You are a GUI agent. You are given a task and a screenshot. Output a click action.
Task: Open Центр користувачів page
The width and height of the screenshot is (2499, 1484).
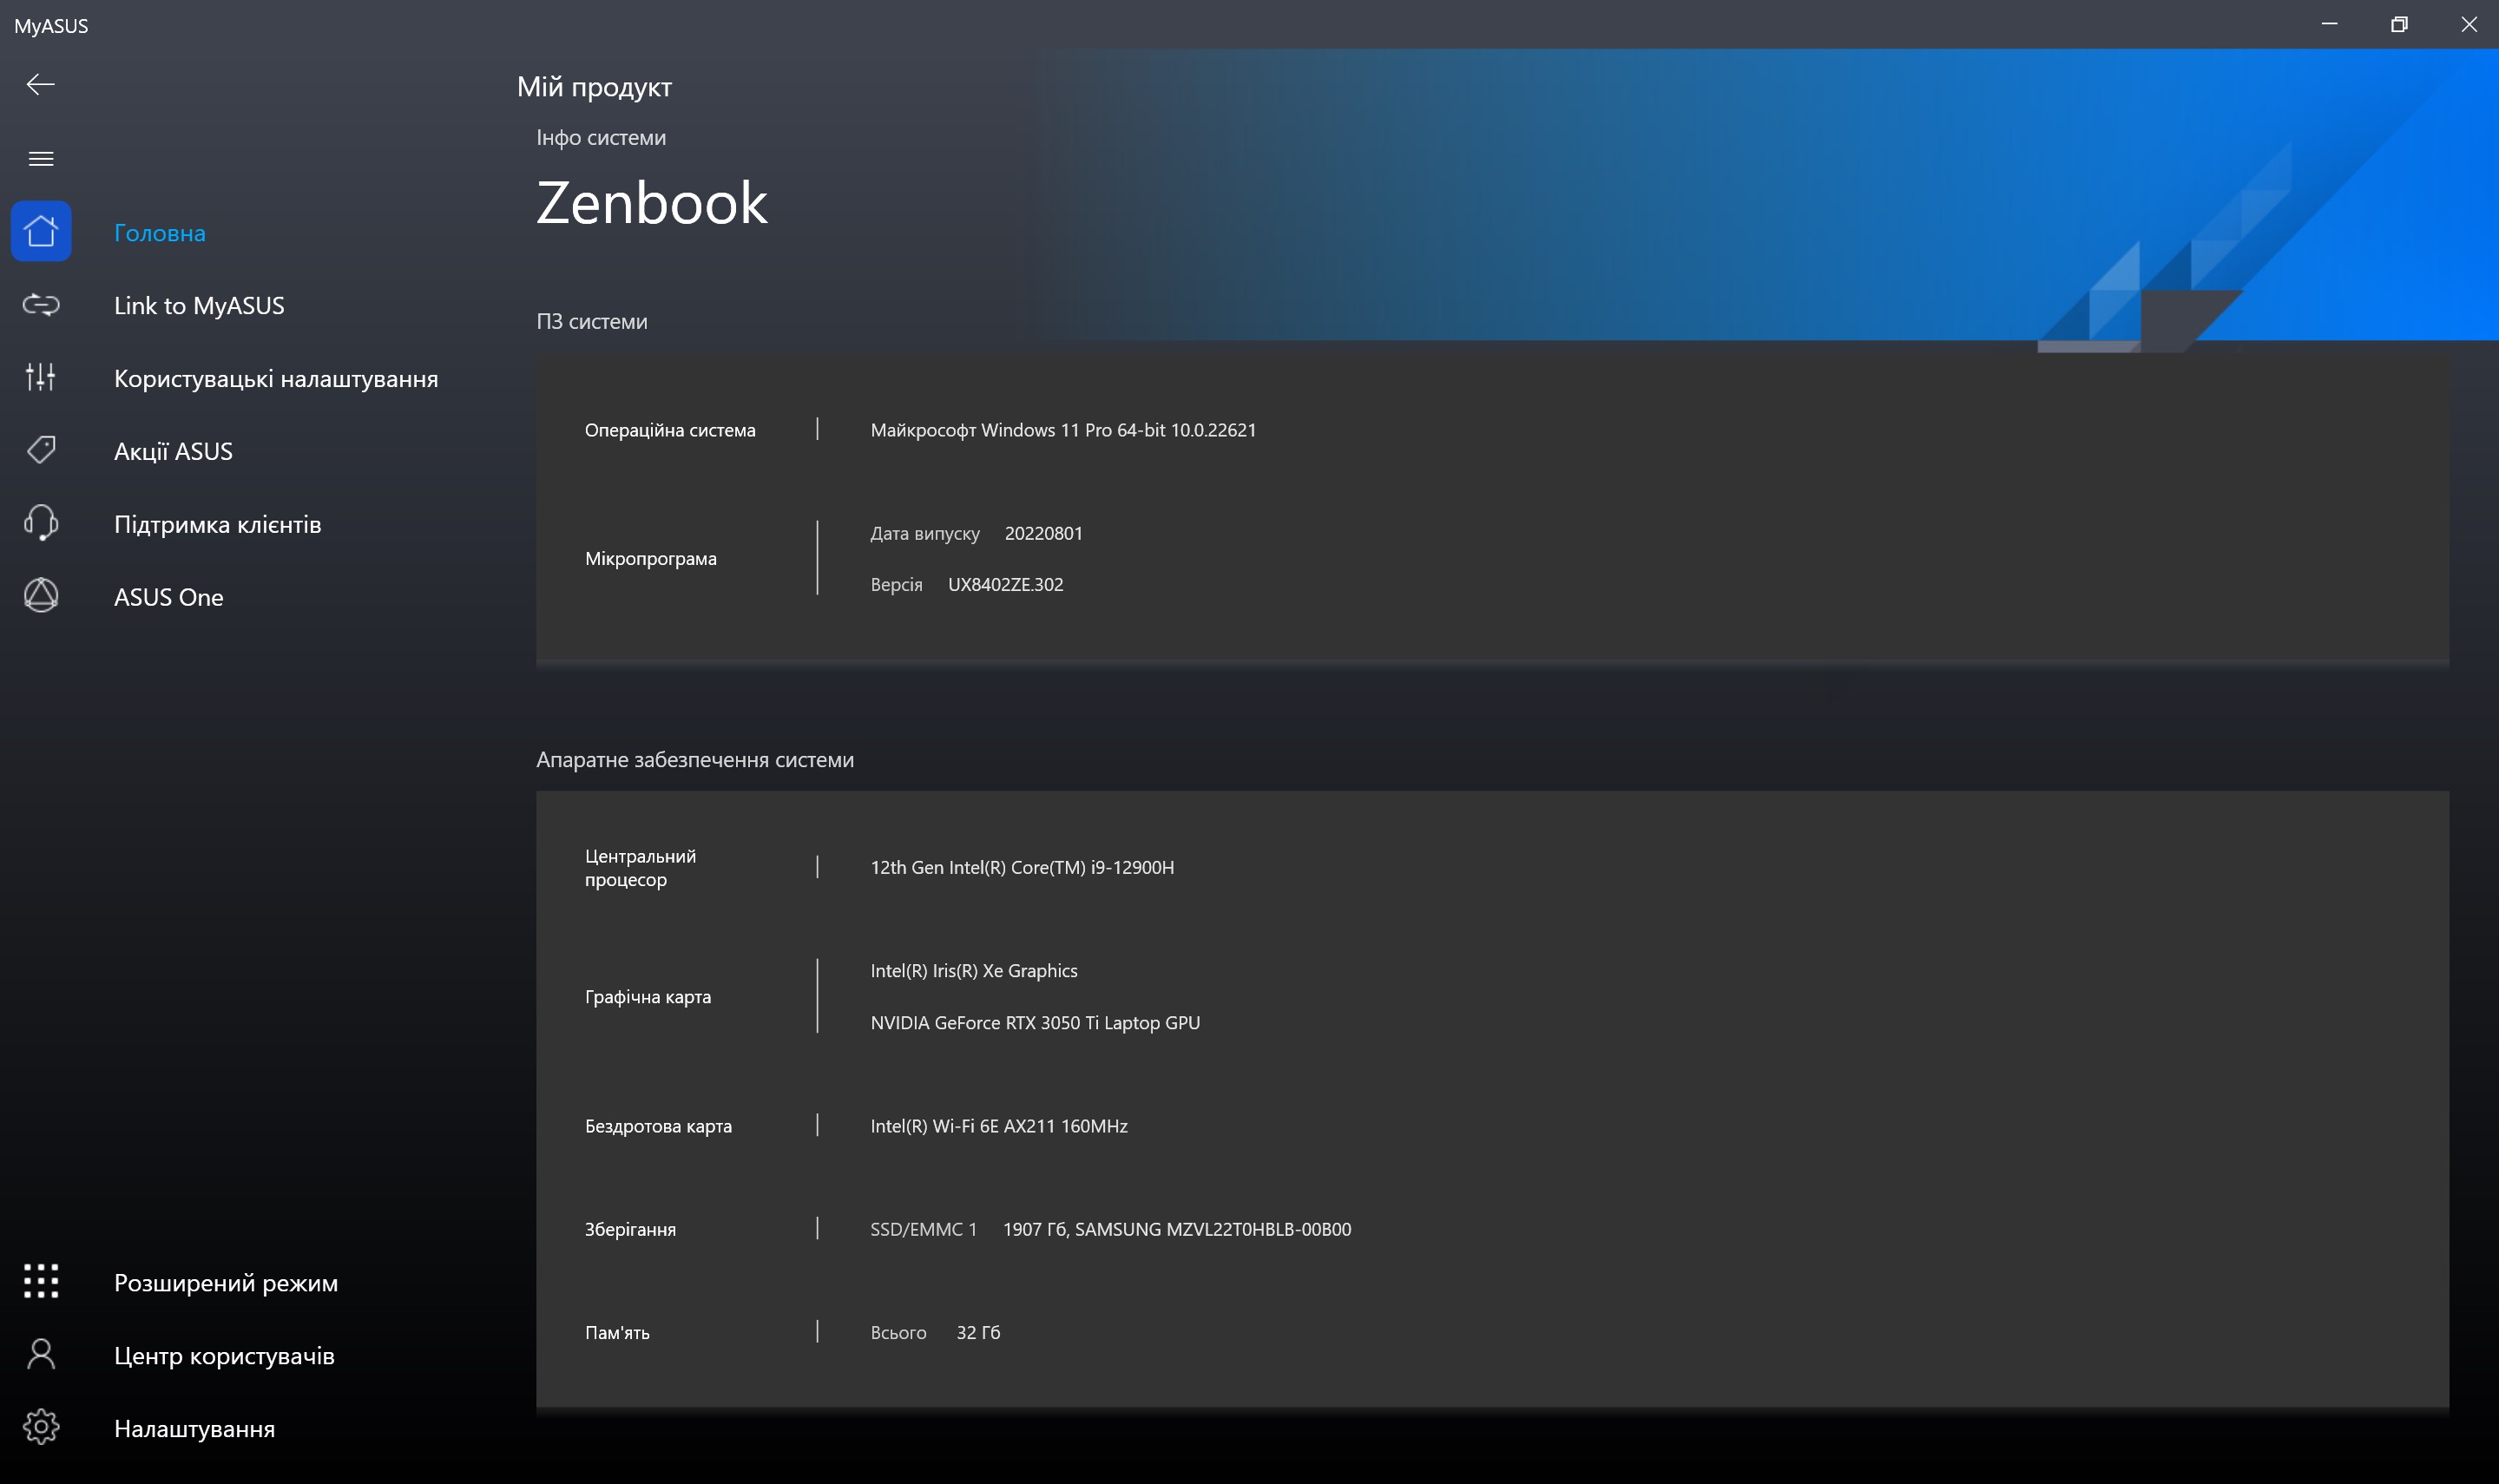(x=224, y=1356)
